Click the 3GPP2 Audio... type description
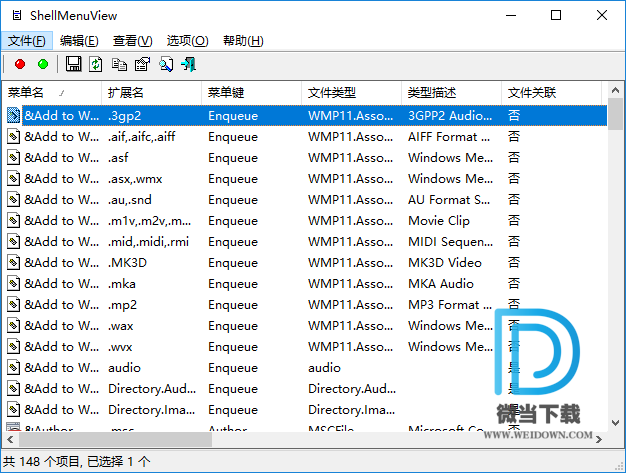The height and width of the screenshot is (473, 626). point(450,116)
